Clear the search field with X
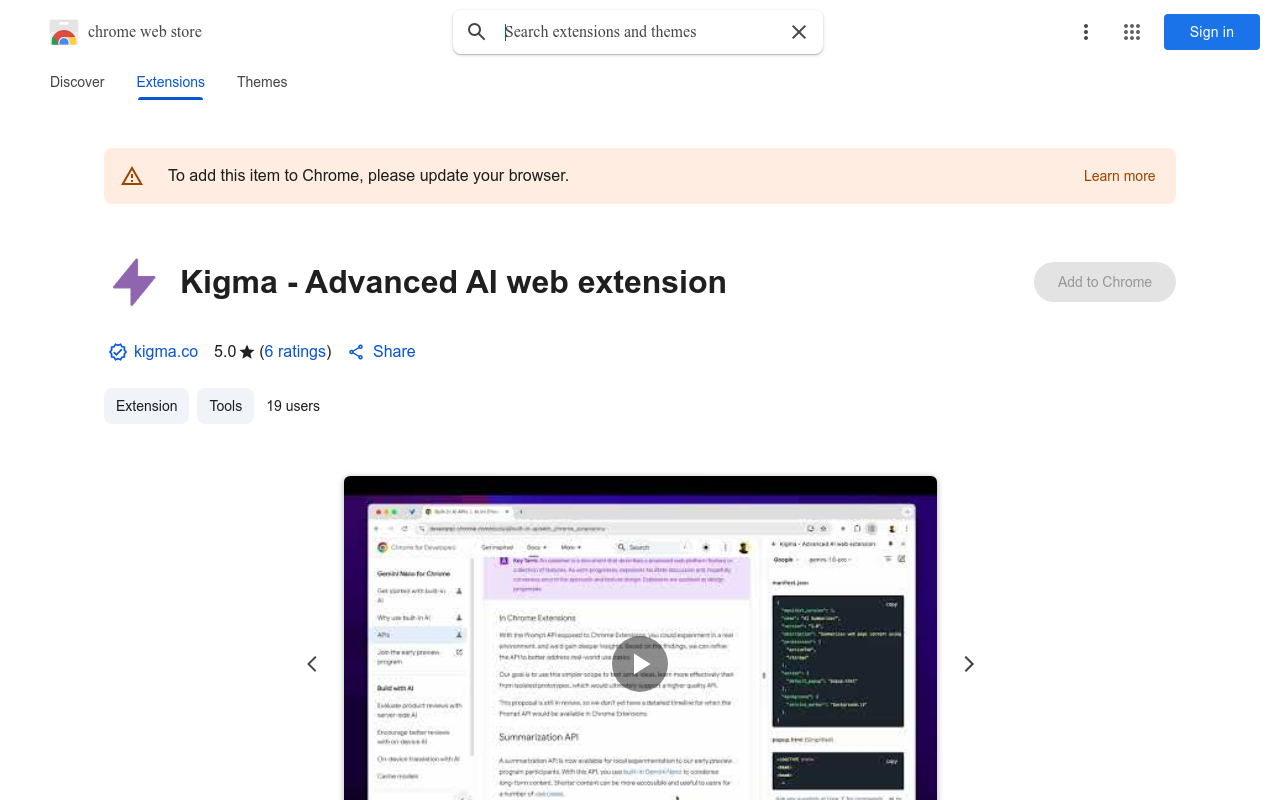The width and height of the screenshot is (1280, 800). click(799, 32)
